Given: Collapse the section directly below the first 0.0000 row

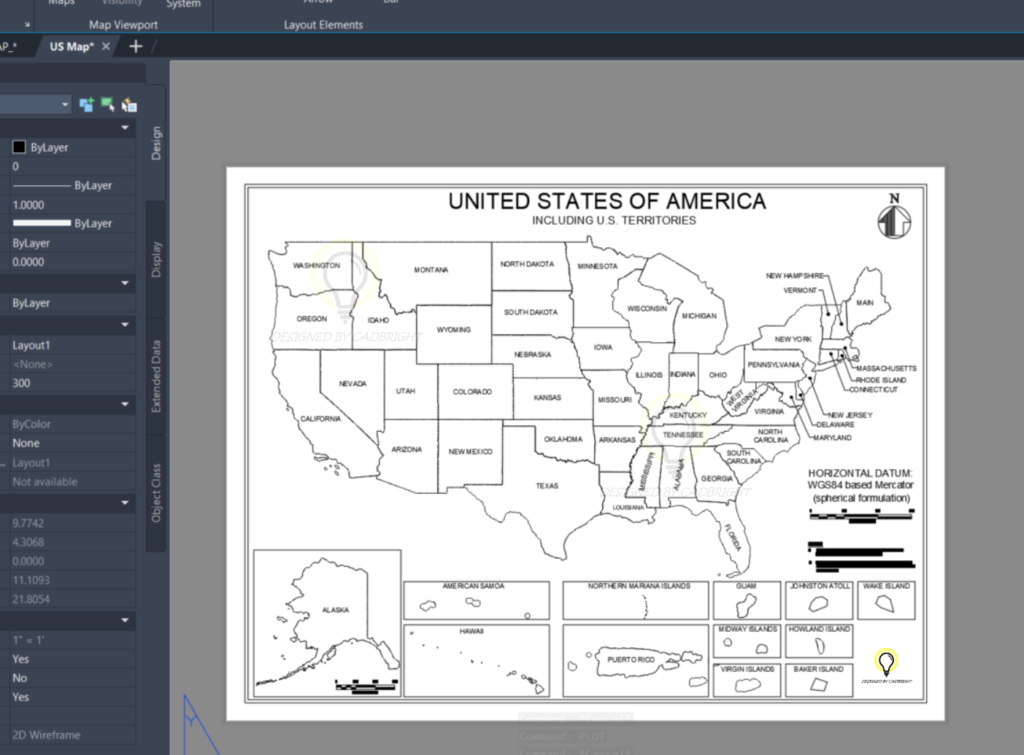Looking at the screenshot, I should click(125, 283).
